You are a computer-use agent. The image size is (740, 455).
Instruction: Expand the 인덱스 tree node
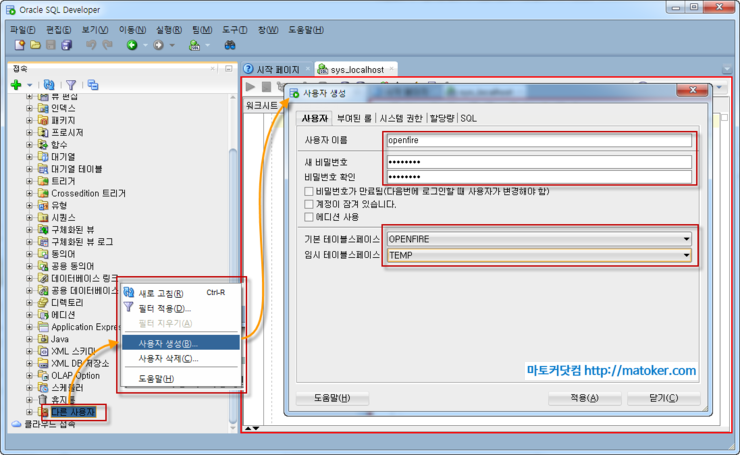[x=29, y=108]
